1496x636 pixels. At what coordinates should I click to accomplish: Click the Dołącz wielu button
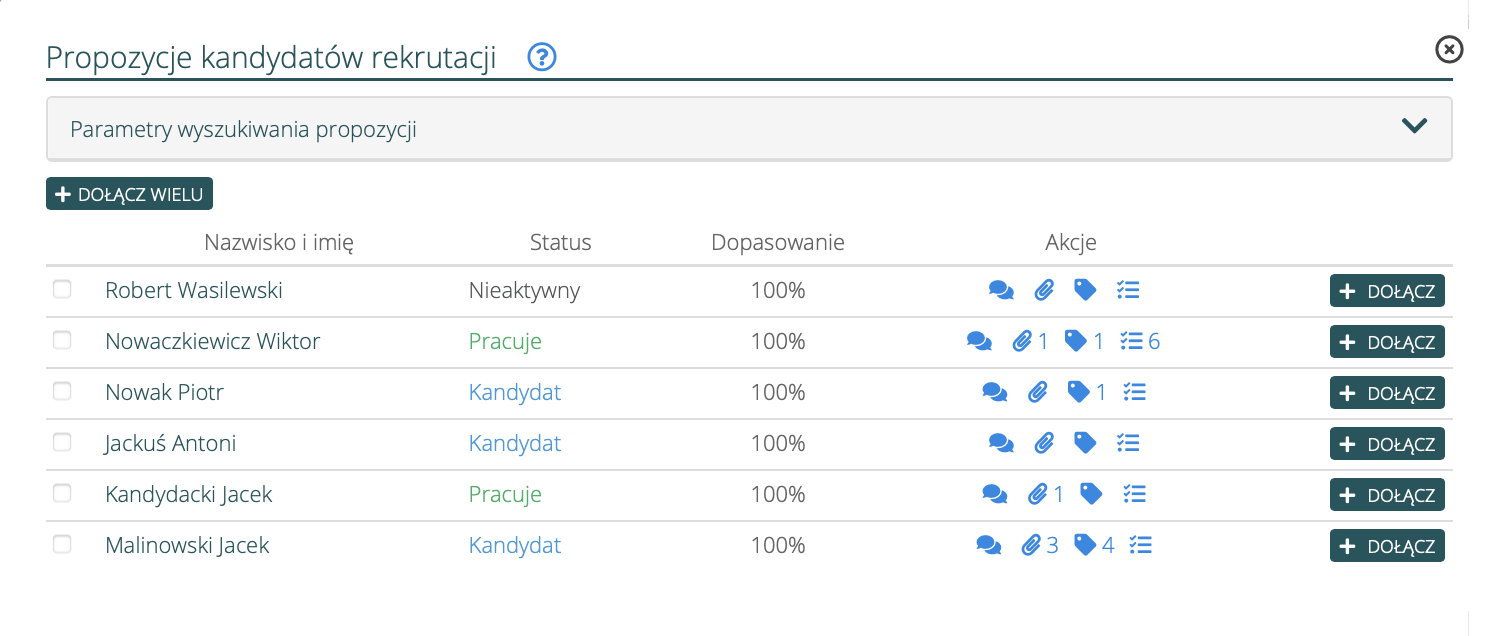point(129,194)
